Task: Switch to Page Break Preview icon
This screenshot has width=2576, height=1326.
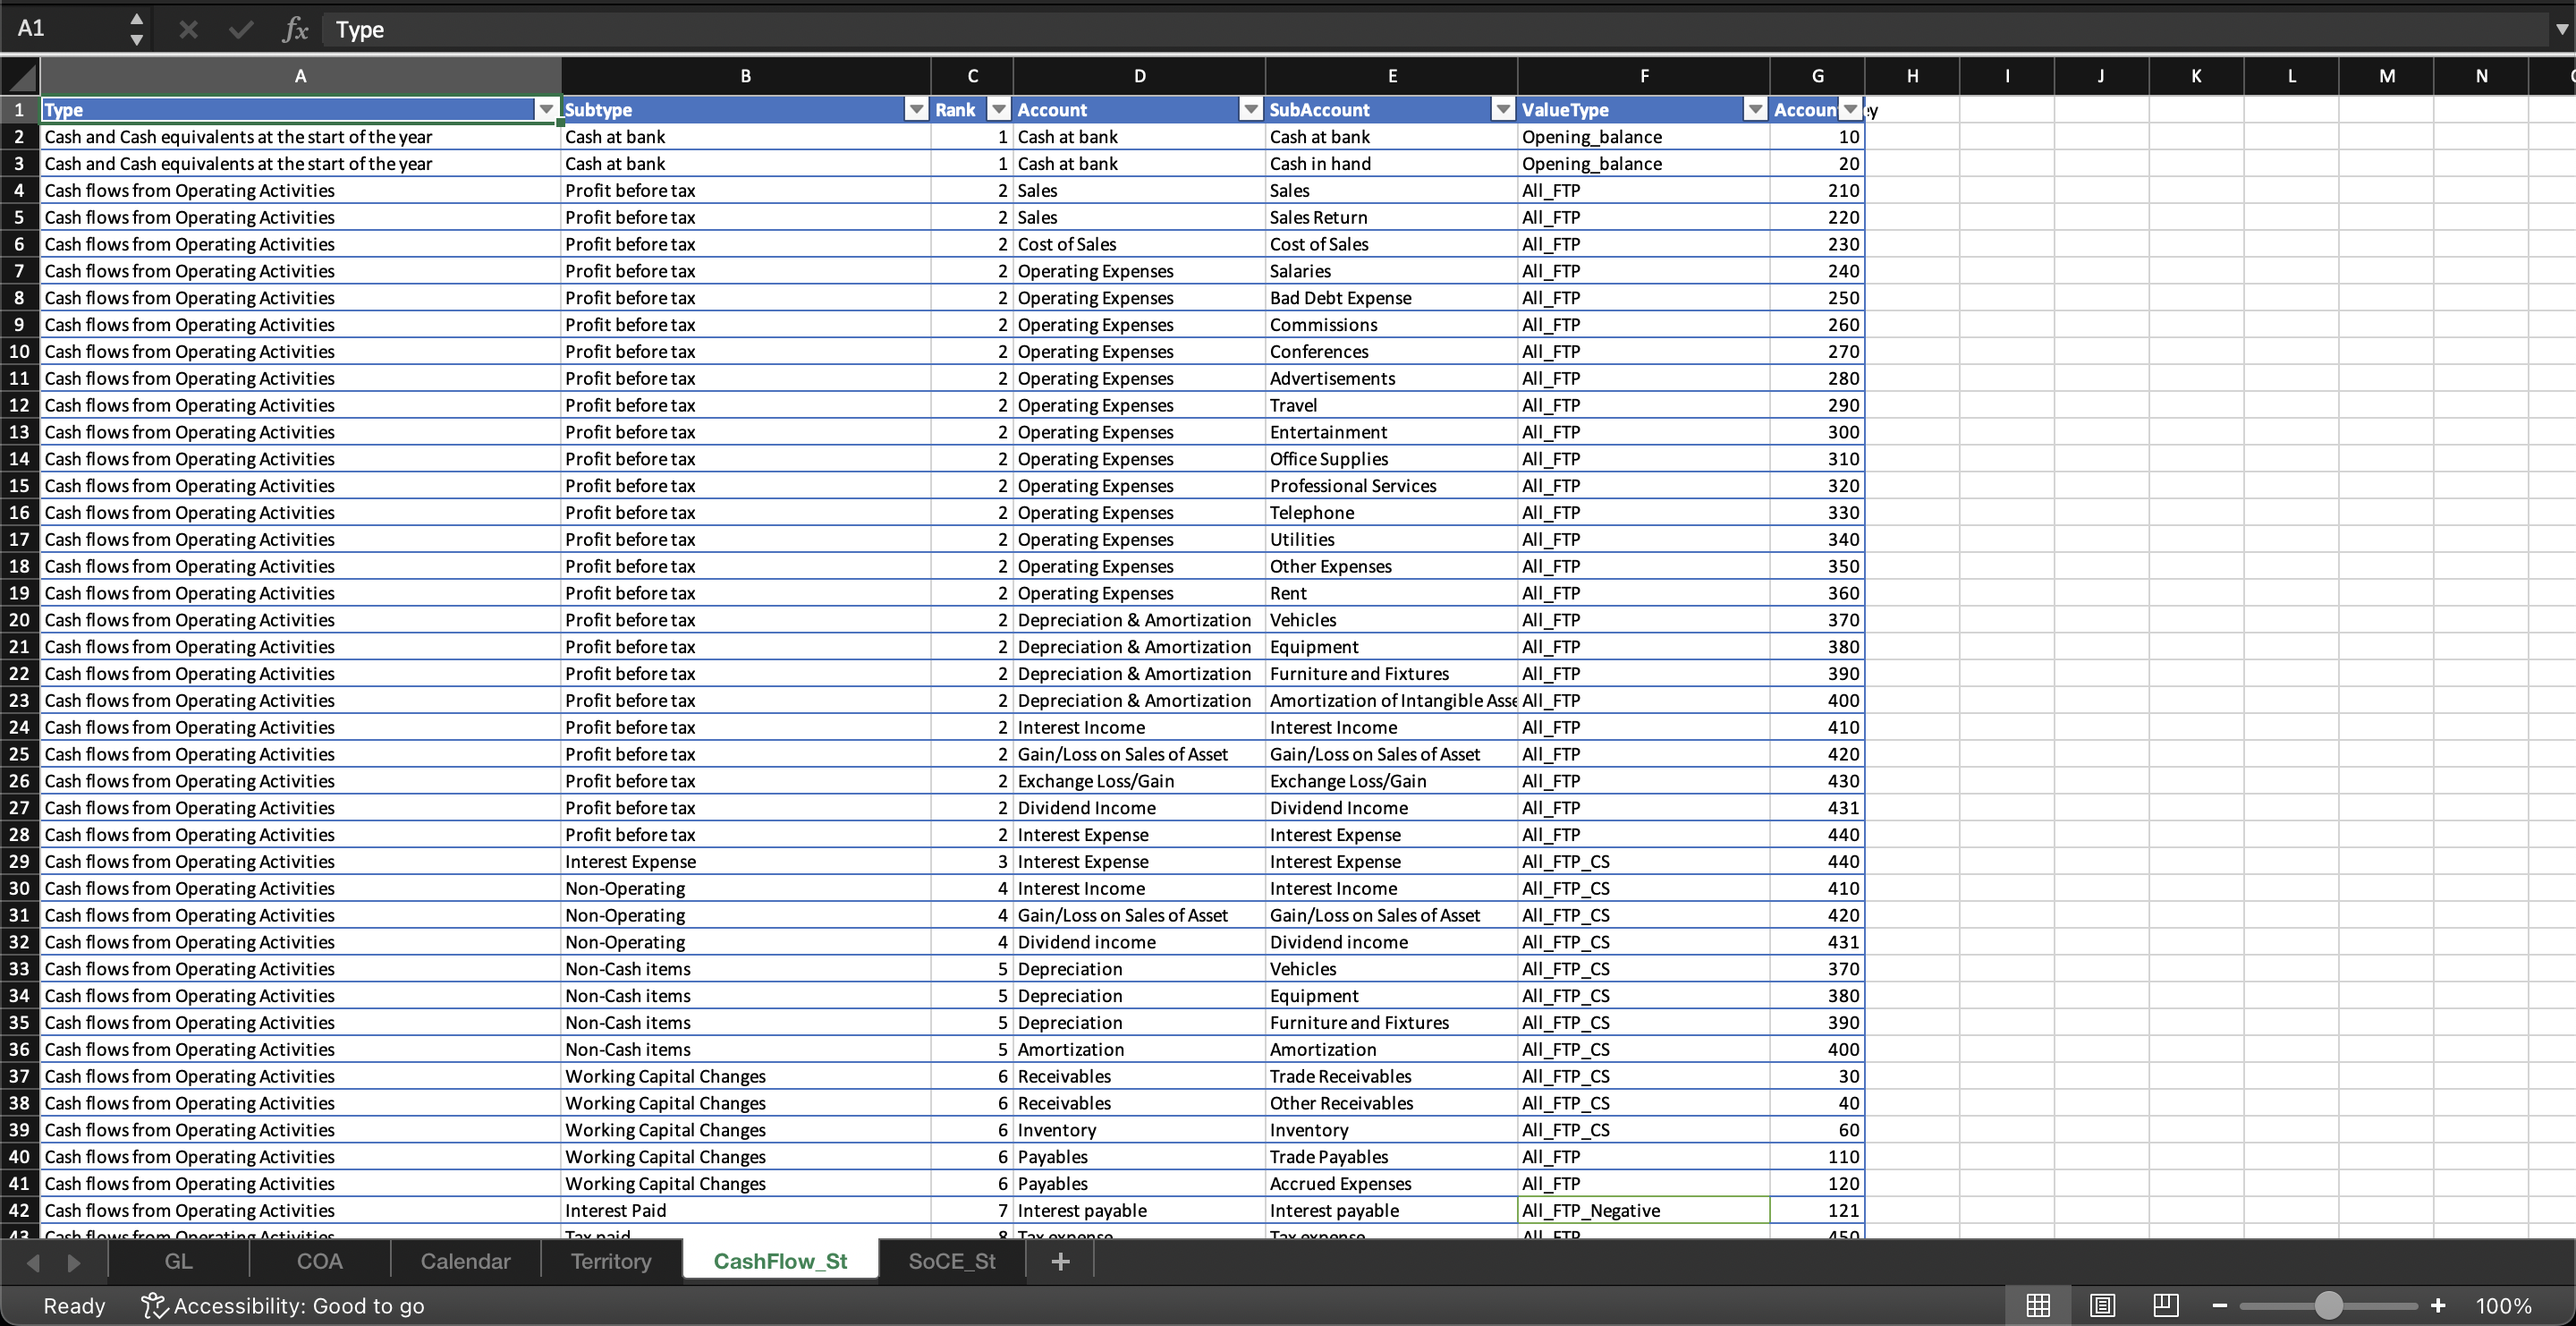Action: point(2166,1305)
